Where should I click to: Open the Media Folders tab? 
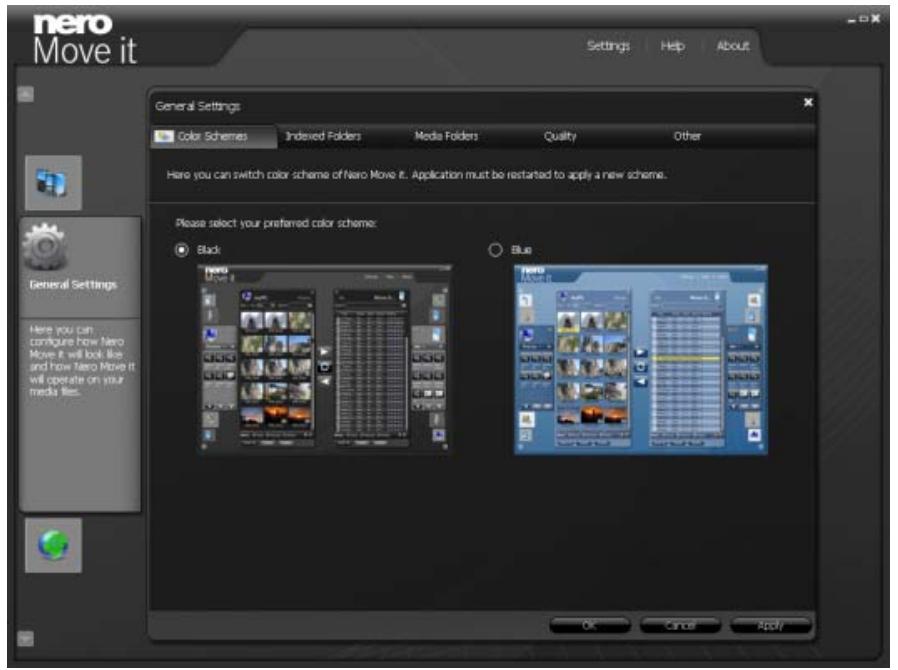446,136
